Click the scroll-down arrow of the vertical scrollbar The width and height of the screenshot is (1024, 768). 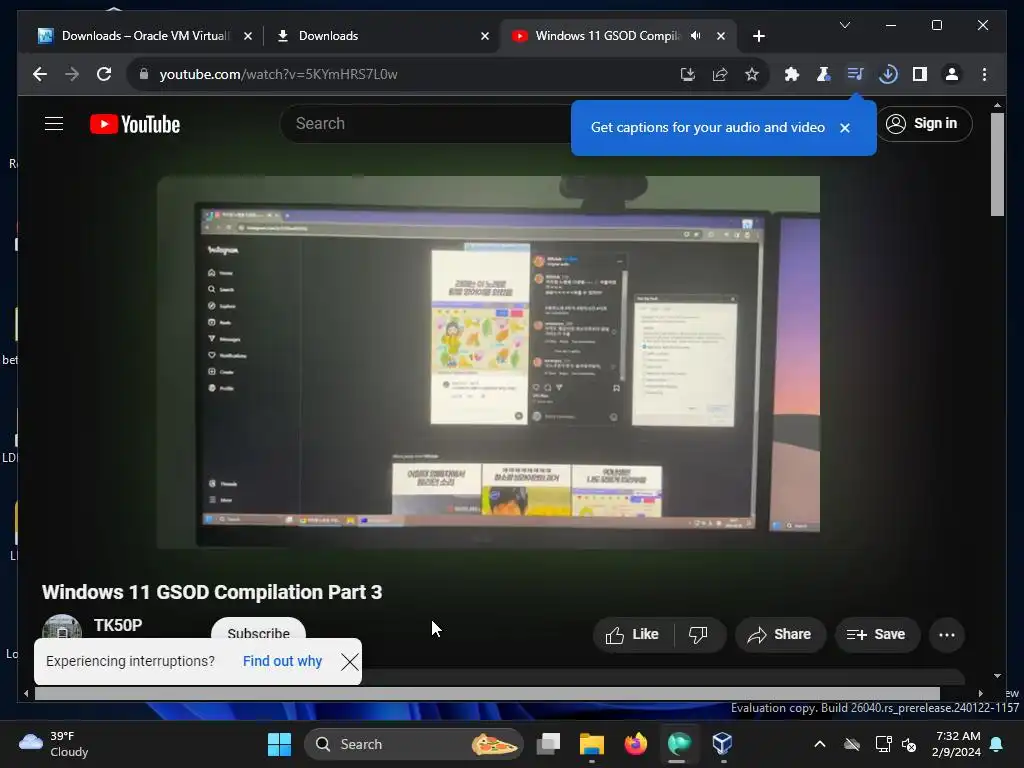[997, 676]
